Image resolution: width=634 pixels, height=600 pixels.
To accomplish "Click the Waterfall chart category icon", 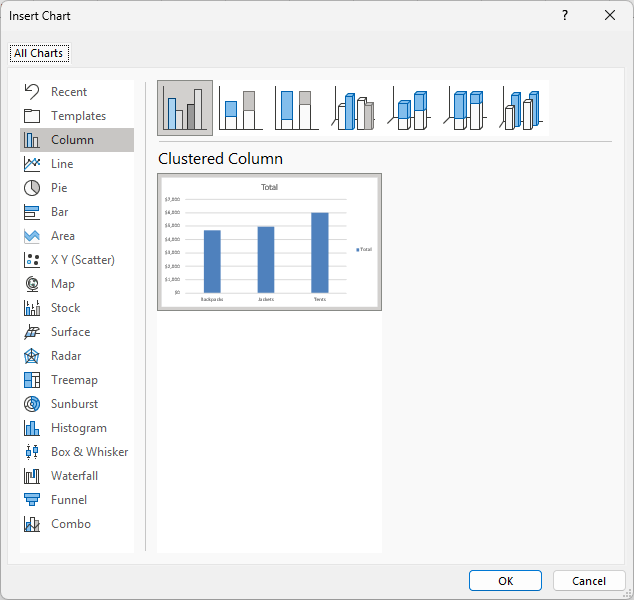I will 32,475.
